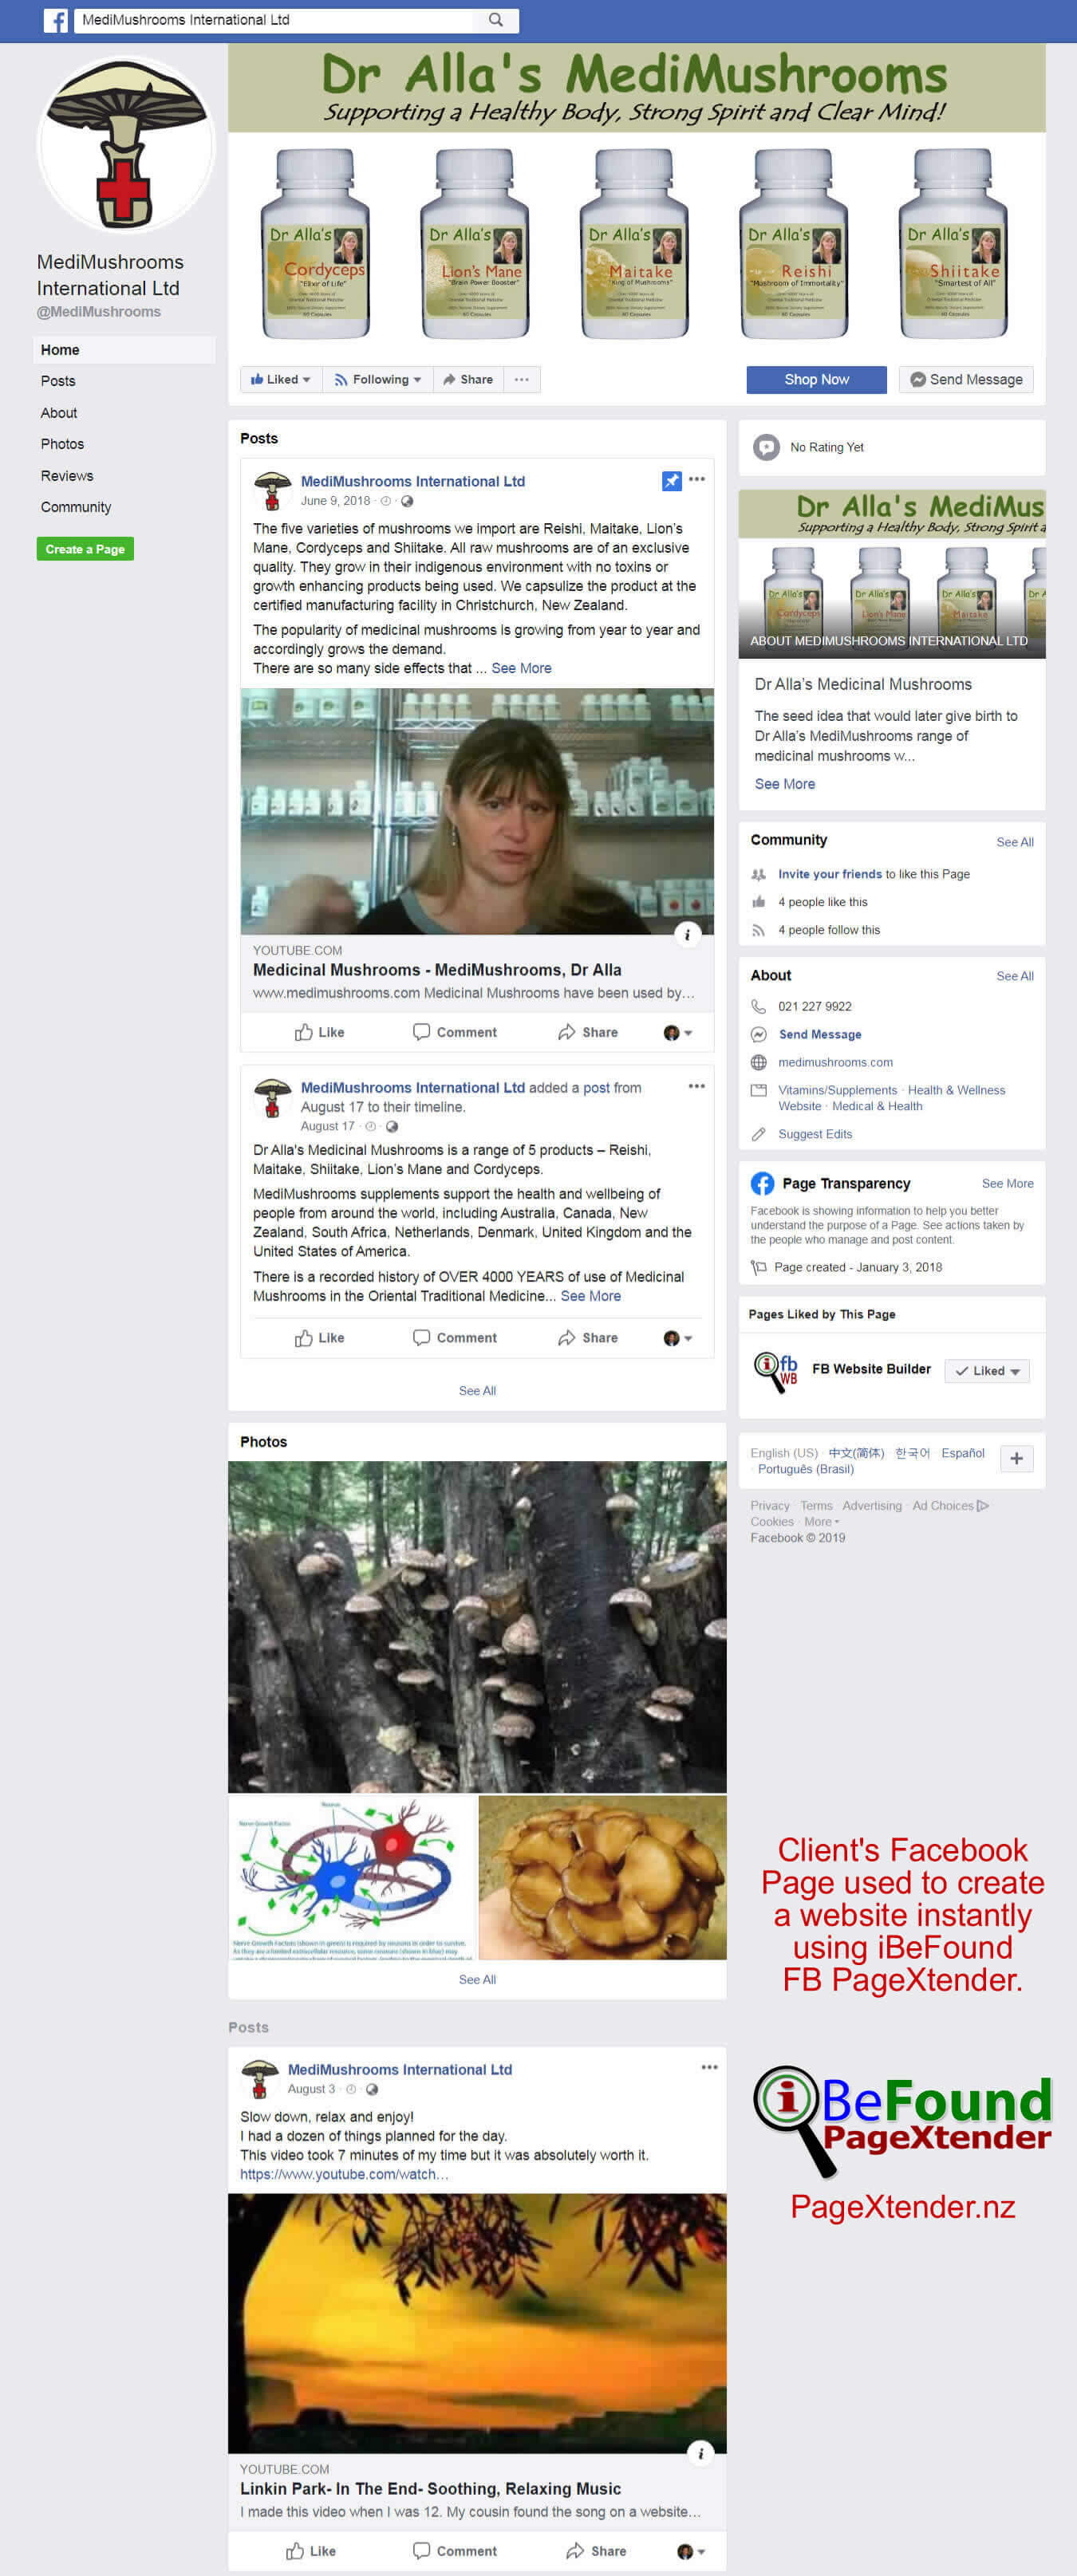The height and width of the screenshot is (2576, 1077).
Task: Click the search magnifier icon
Action: point(495,20)
